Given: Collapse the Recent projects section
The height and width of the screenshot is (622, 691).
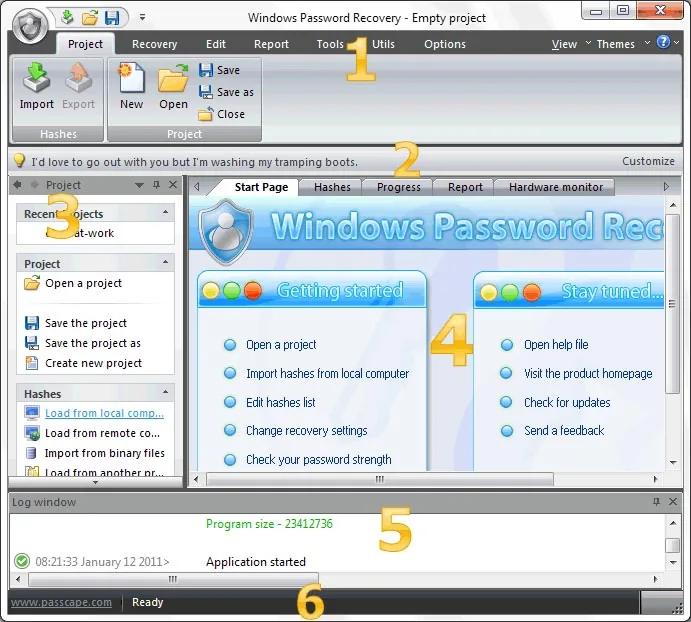Looking at the screenshot, I should click(165, 212).
